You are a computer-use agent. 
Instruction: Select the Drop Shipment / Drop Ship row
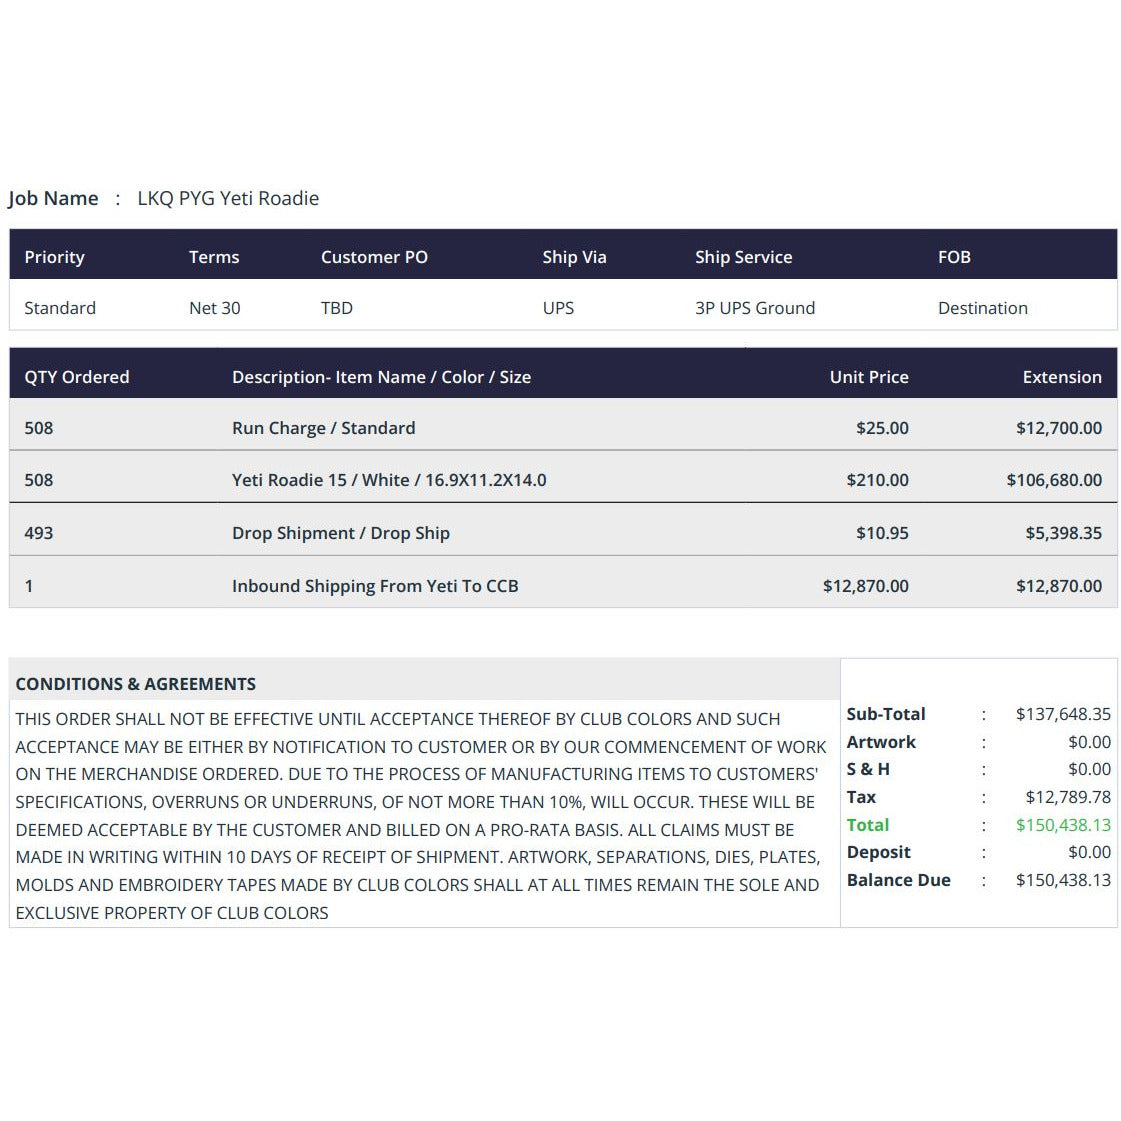pyautogui.click(x=563, y=533)
